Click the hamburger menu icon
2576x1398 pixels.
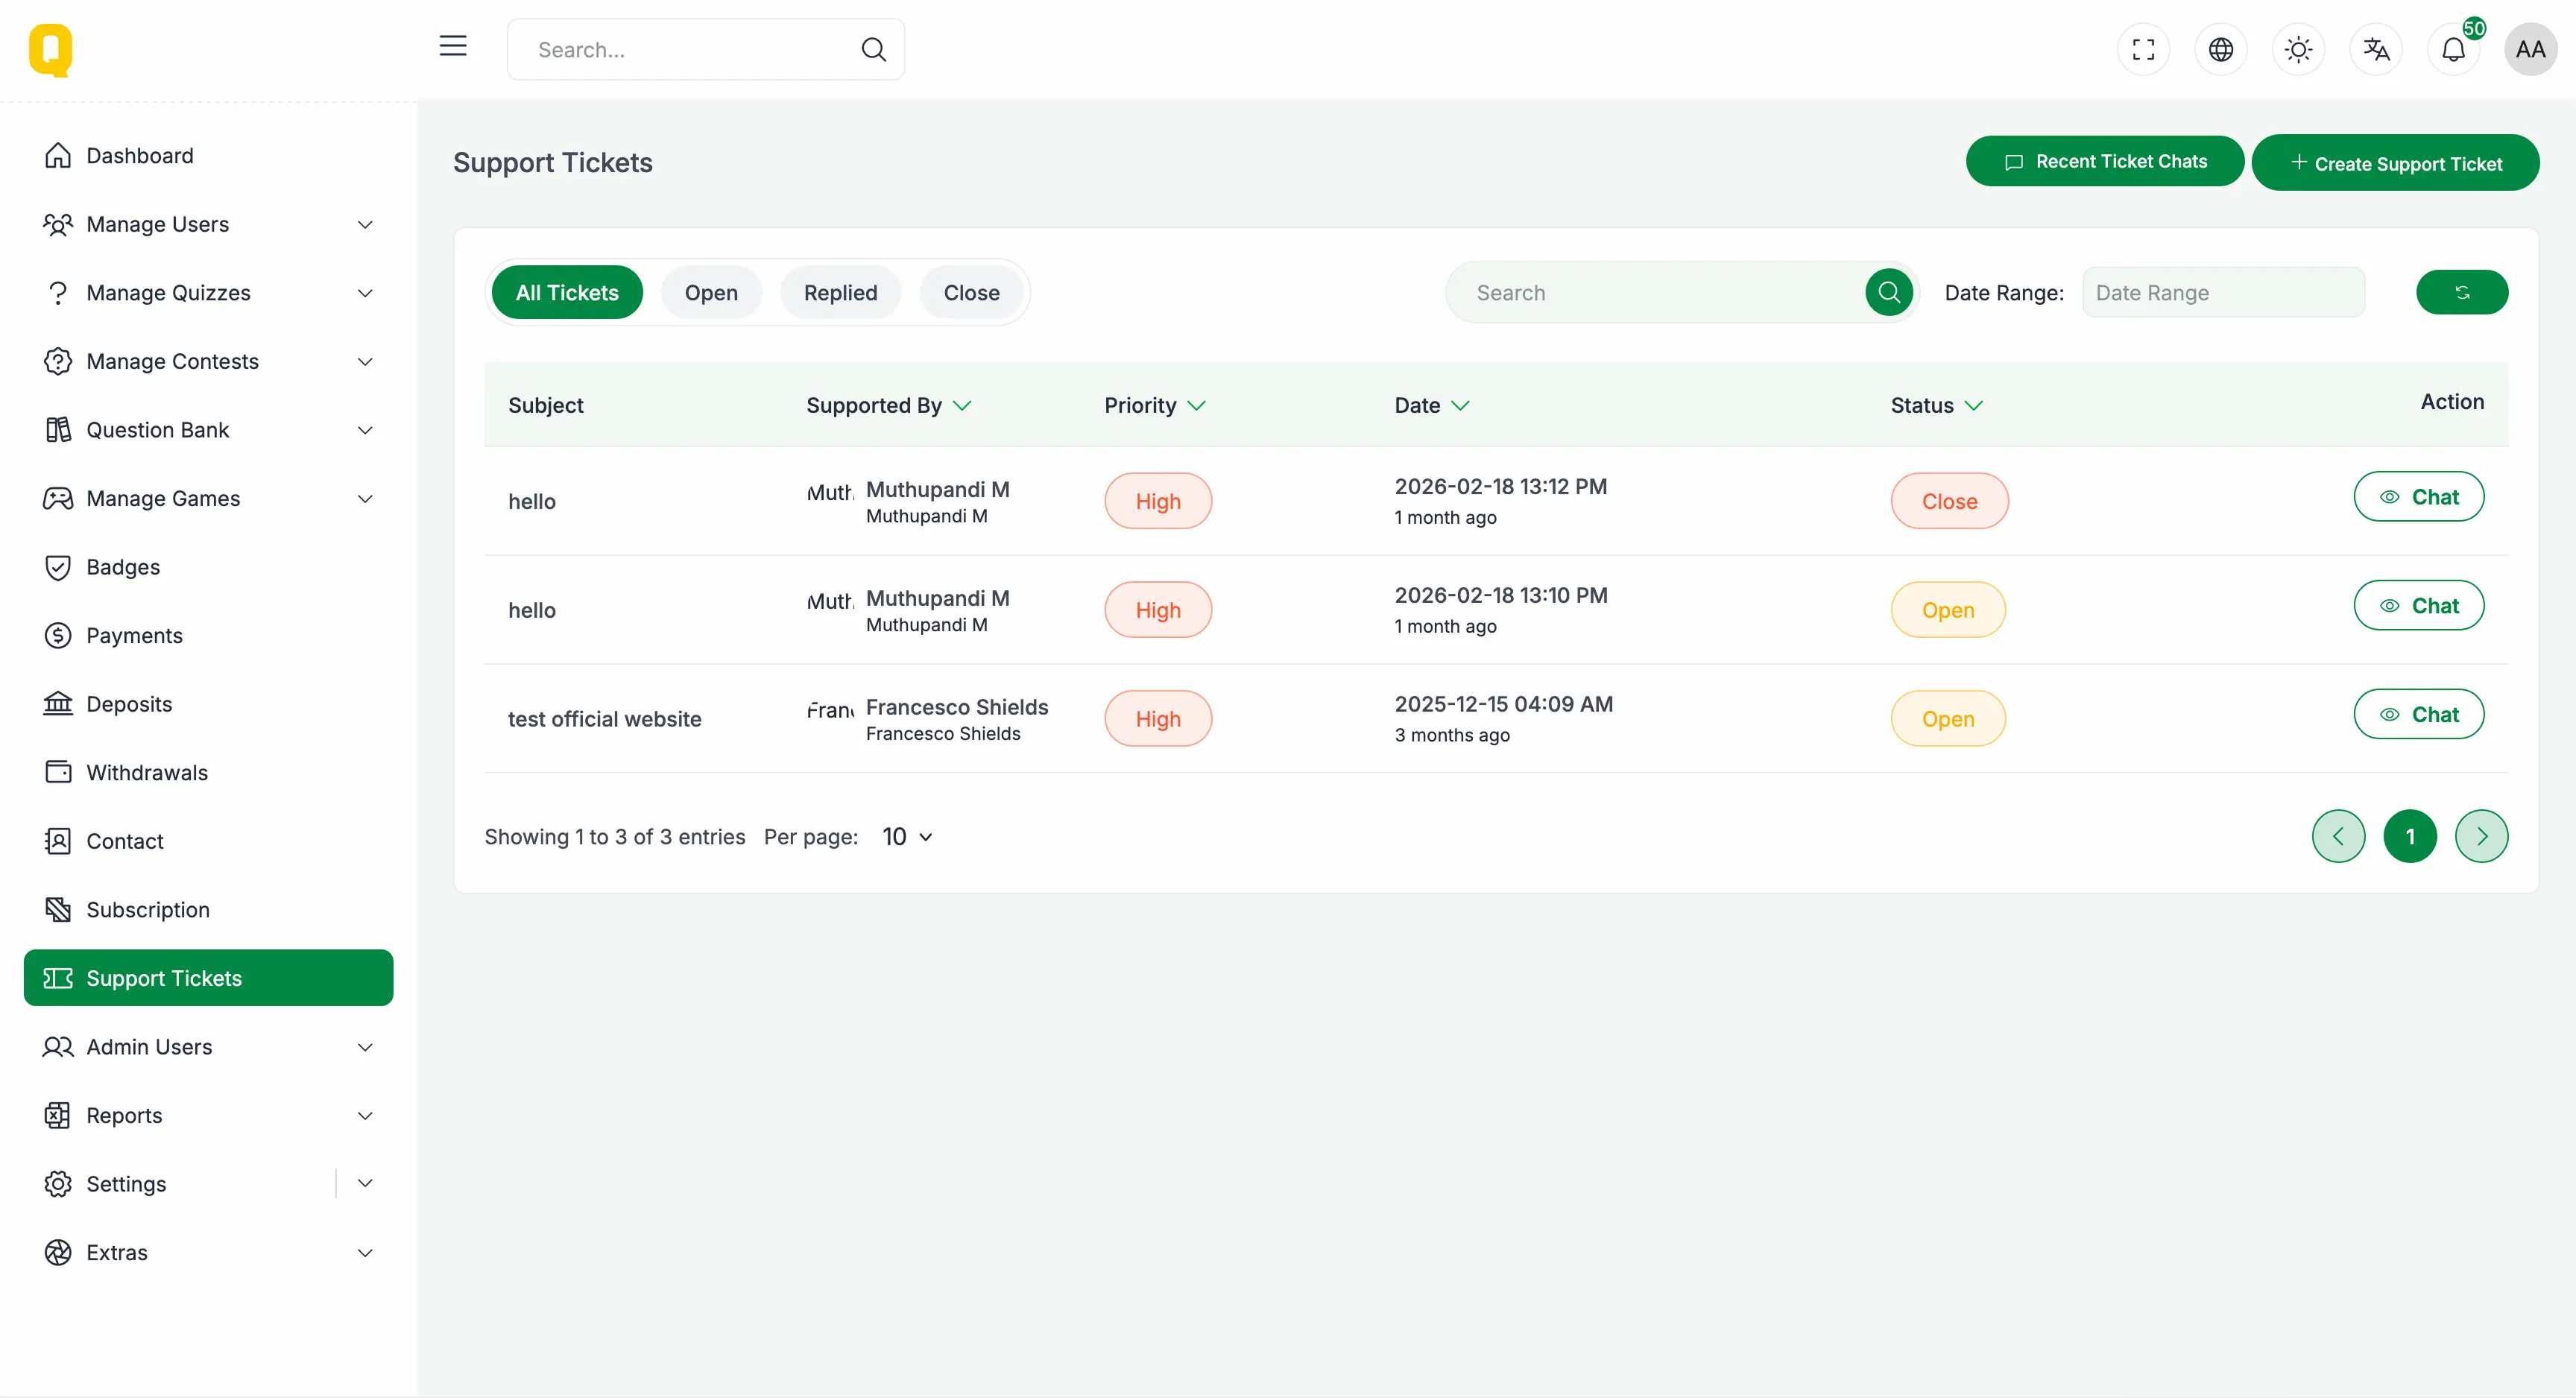pyautogui.click(x=453, y=46)
